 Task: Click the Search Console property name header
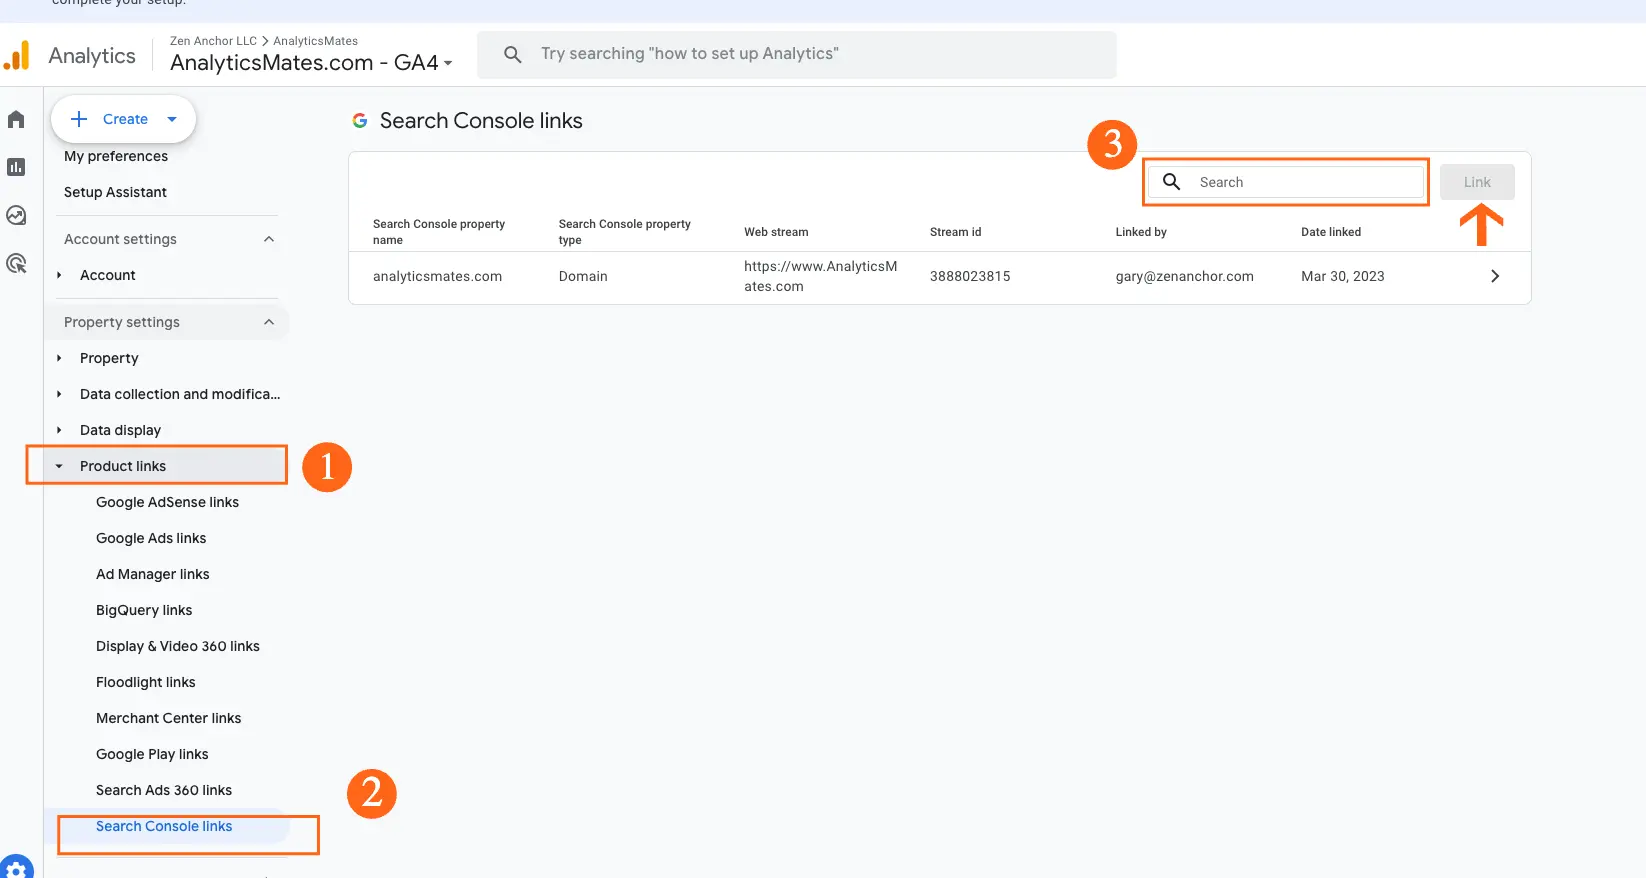439,232
